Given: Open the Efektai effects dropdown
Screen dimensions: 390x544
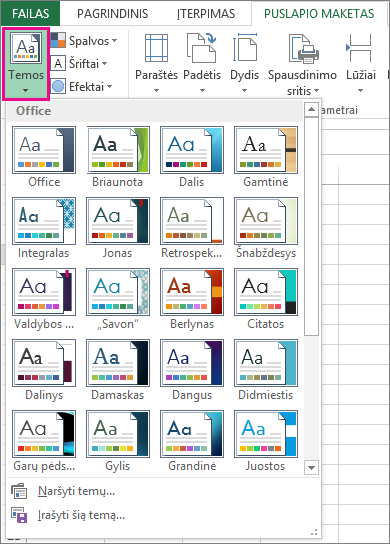Looking at the screenshot, I should 82,86.
